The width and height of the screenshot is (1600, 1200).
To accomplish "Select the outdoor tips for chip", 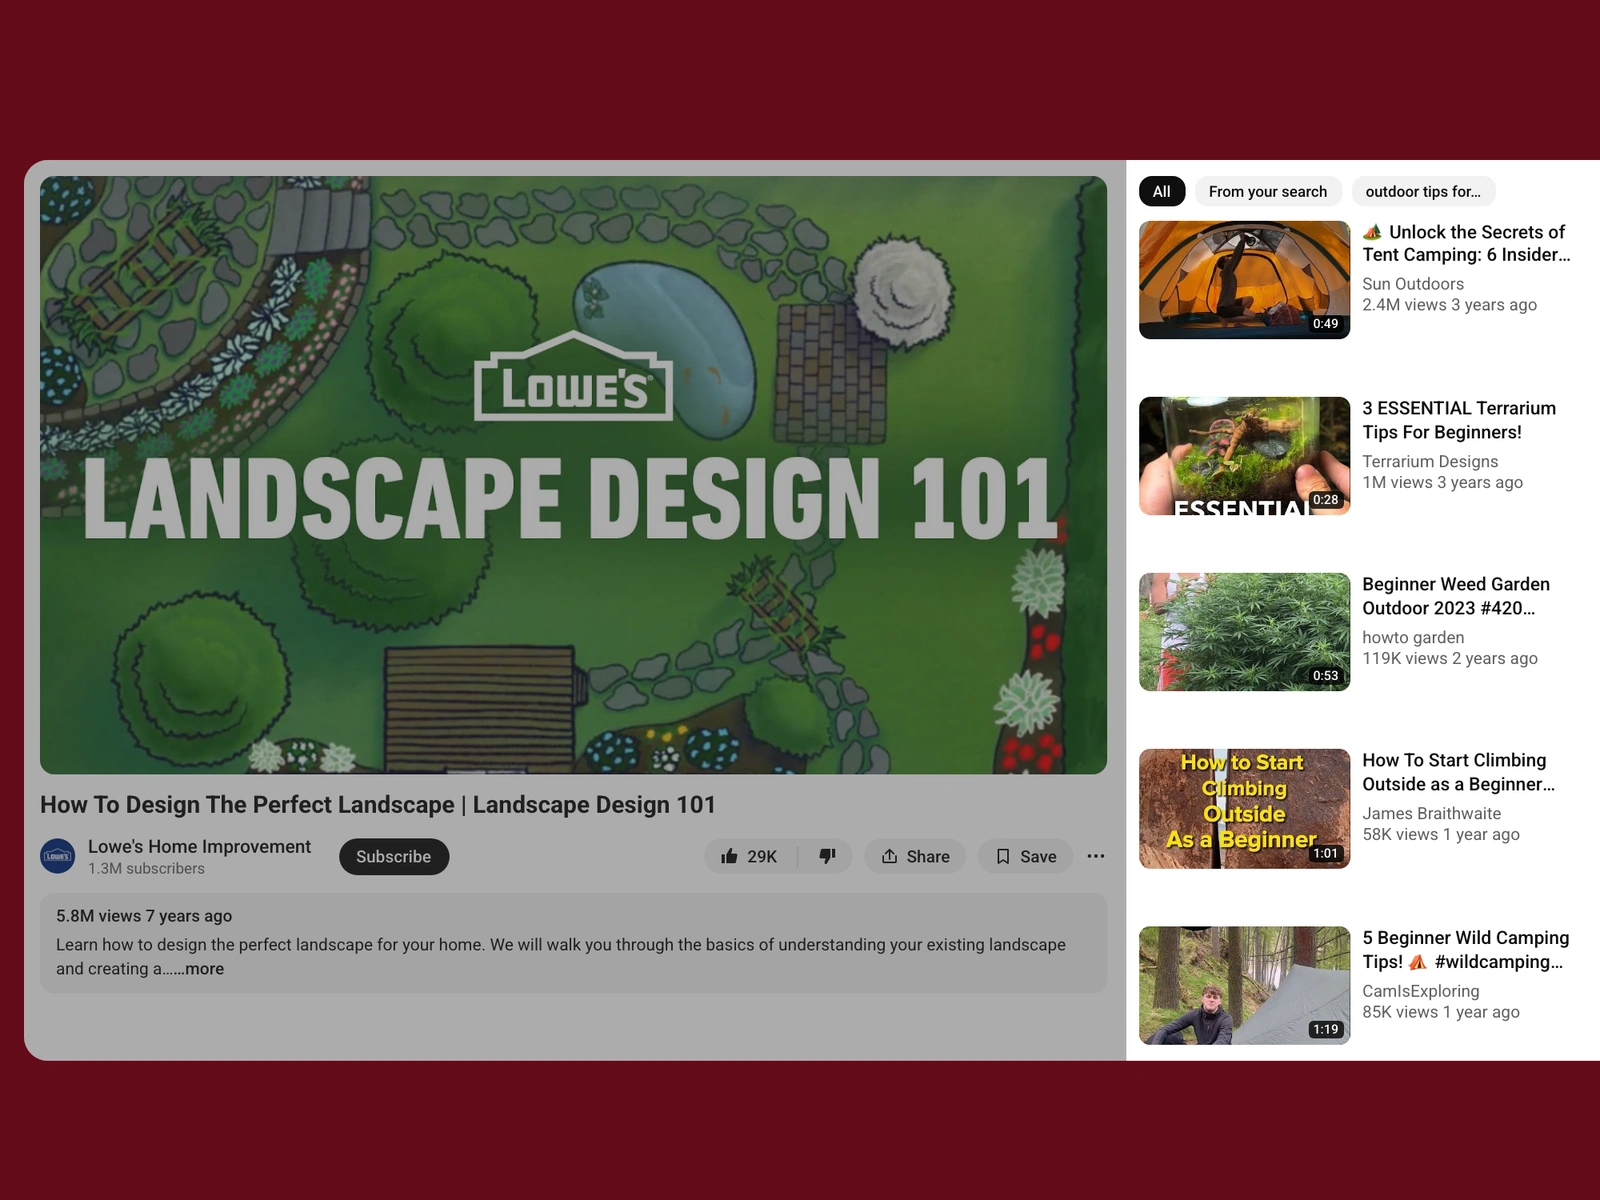I will click(x=1423, y=191).
